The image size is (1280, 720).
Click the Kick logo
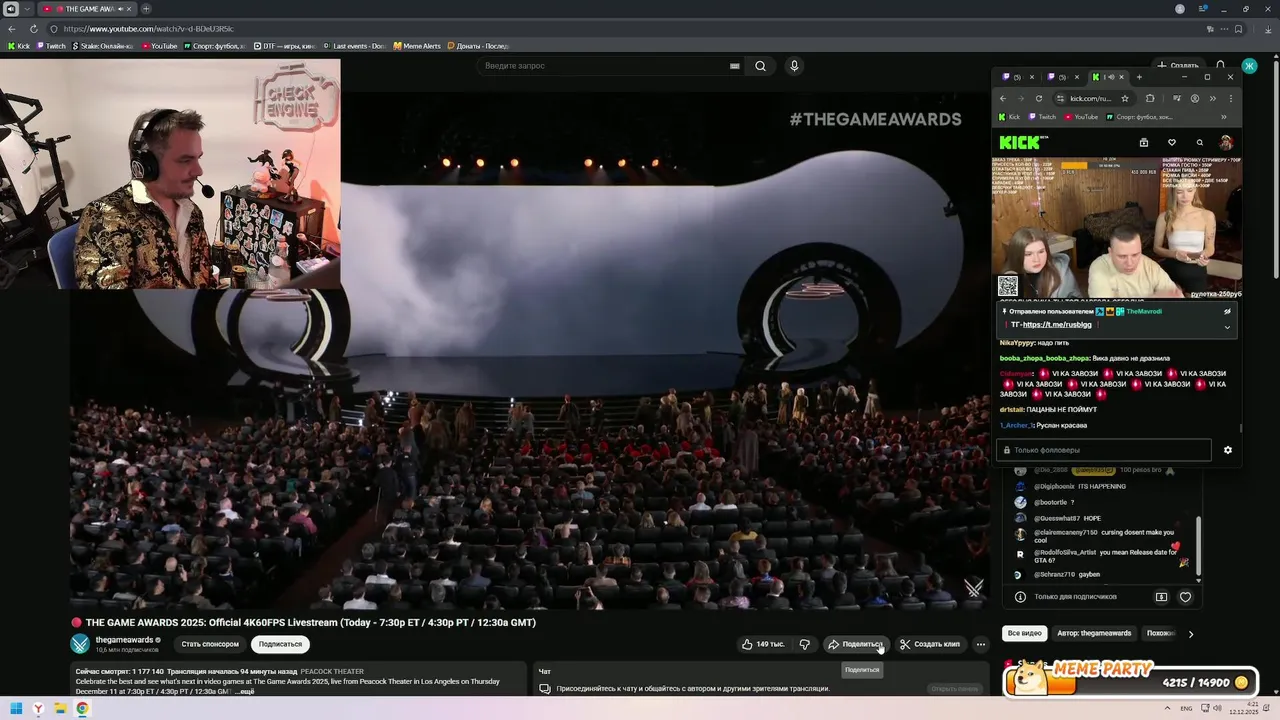click(x=1019, y=143)
